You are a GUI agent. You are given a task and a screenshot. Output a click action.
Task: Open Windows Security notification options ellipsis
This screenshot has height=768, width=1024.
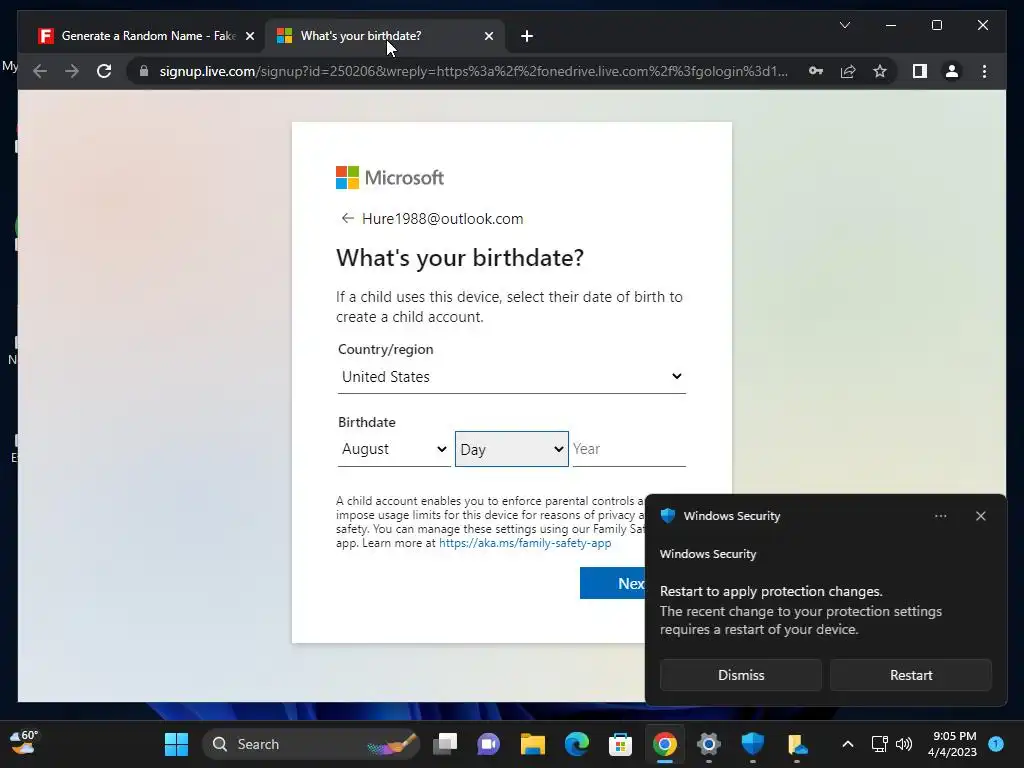(940, 516)
